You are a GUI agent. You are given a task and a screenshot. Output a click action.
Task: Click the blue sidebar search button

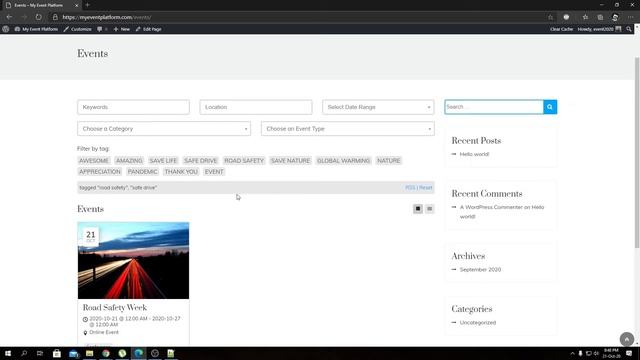[550, 107]
